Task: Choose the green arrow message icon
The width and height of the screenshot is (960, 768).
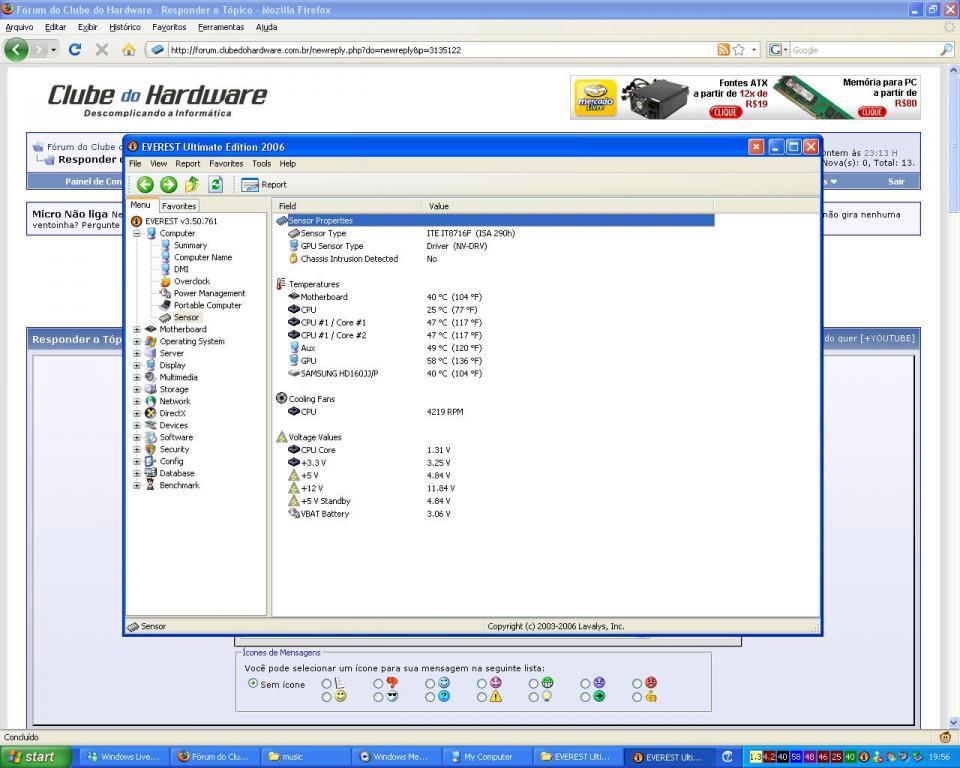Action: pyautogui.click(x=585, y=697)
